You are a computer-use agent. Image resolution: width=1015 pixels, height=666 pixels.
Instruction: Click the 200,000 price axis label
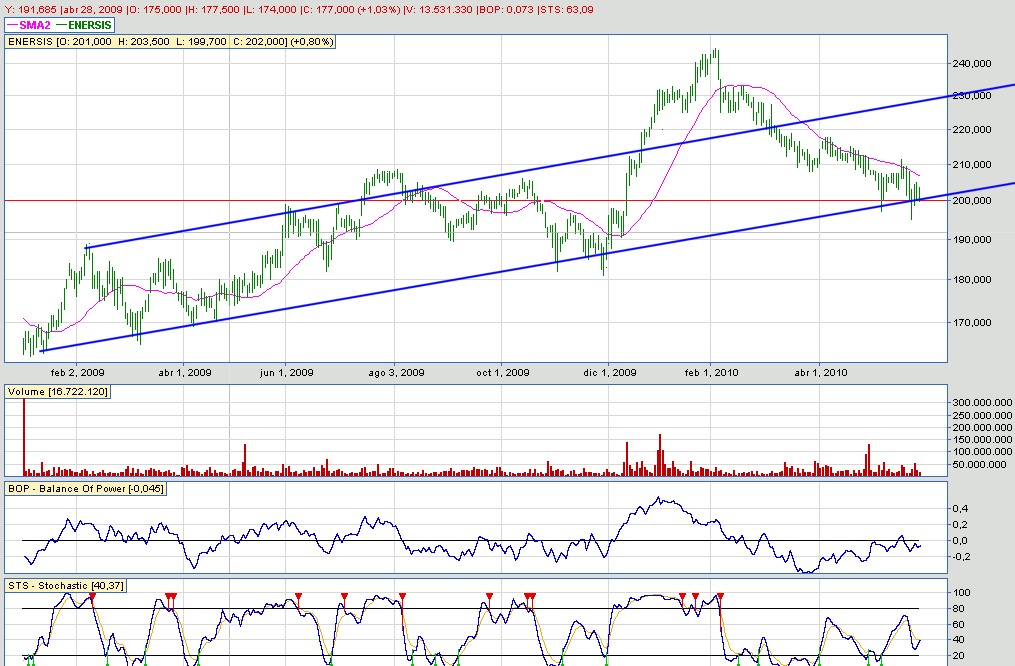972,201
